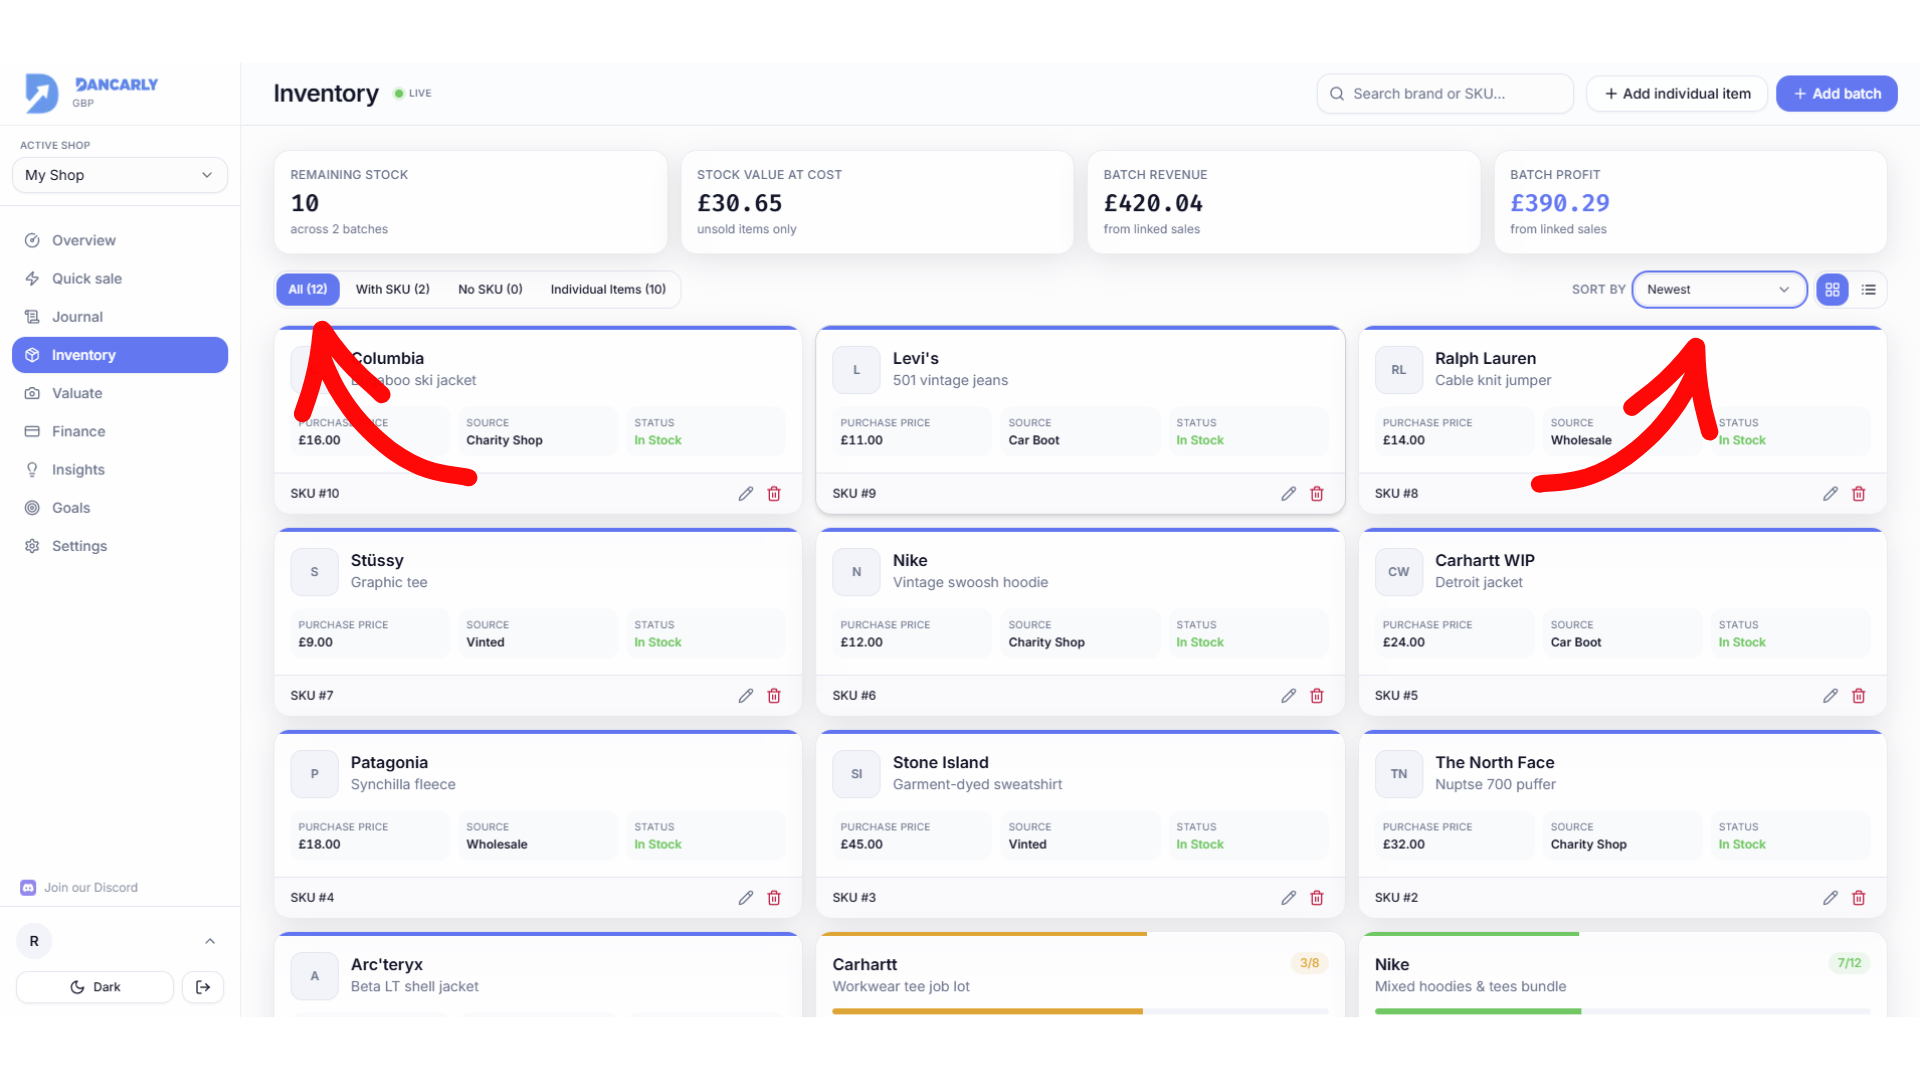Click the Carhartt batch progress bar
The height and width of the screenshot is (1080, 1920).
[1080, 1011]
